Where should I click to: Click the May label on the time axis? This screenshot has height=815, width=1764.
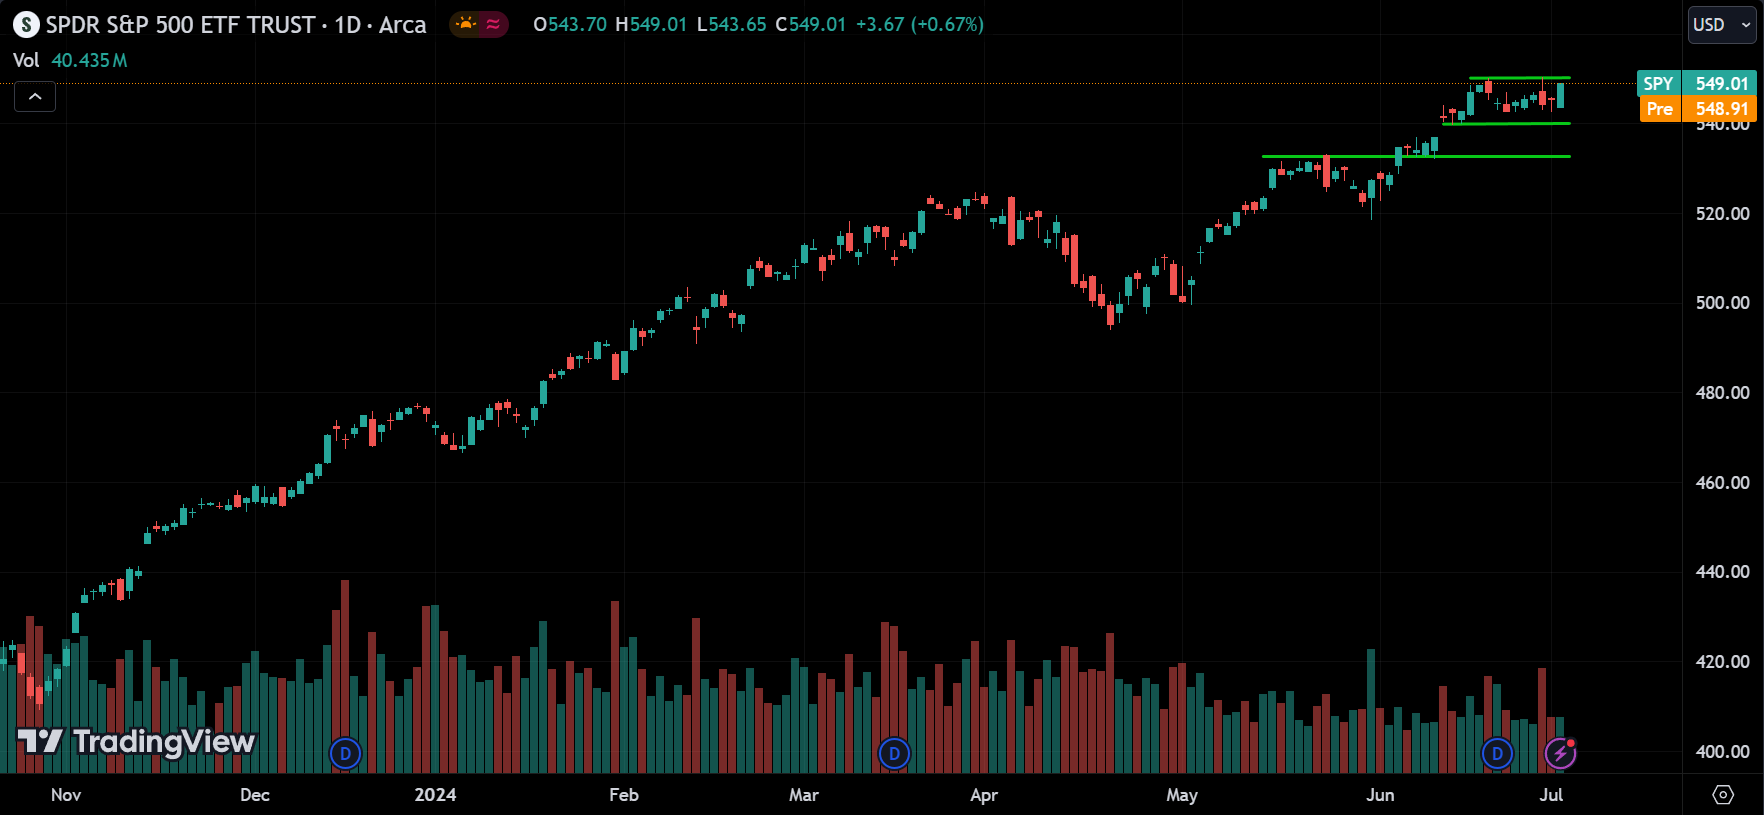1181,795
